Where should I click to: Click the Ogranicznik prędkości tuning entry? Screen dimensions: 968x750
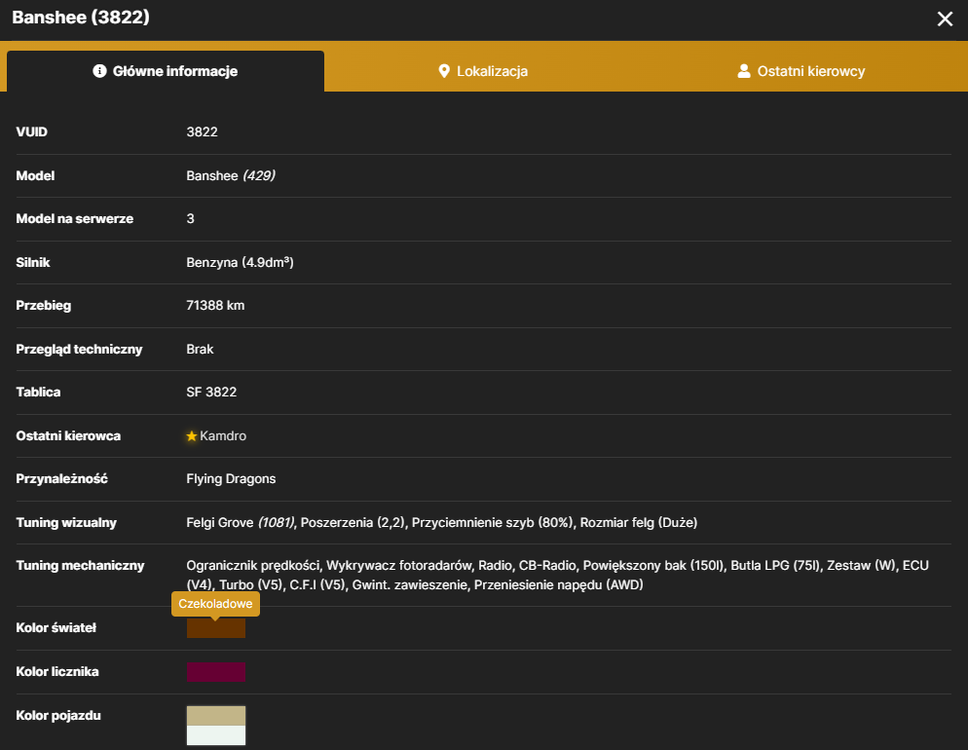coord(253,565)
